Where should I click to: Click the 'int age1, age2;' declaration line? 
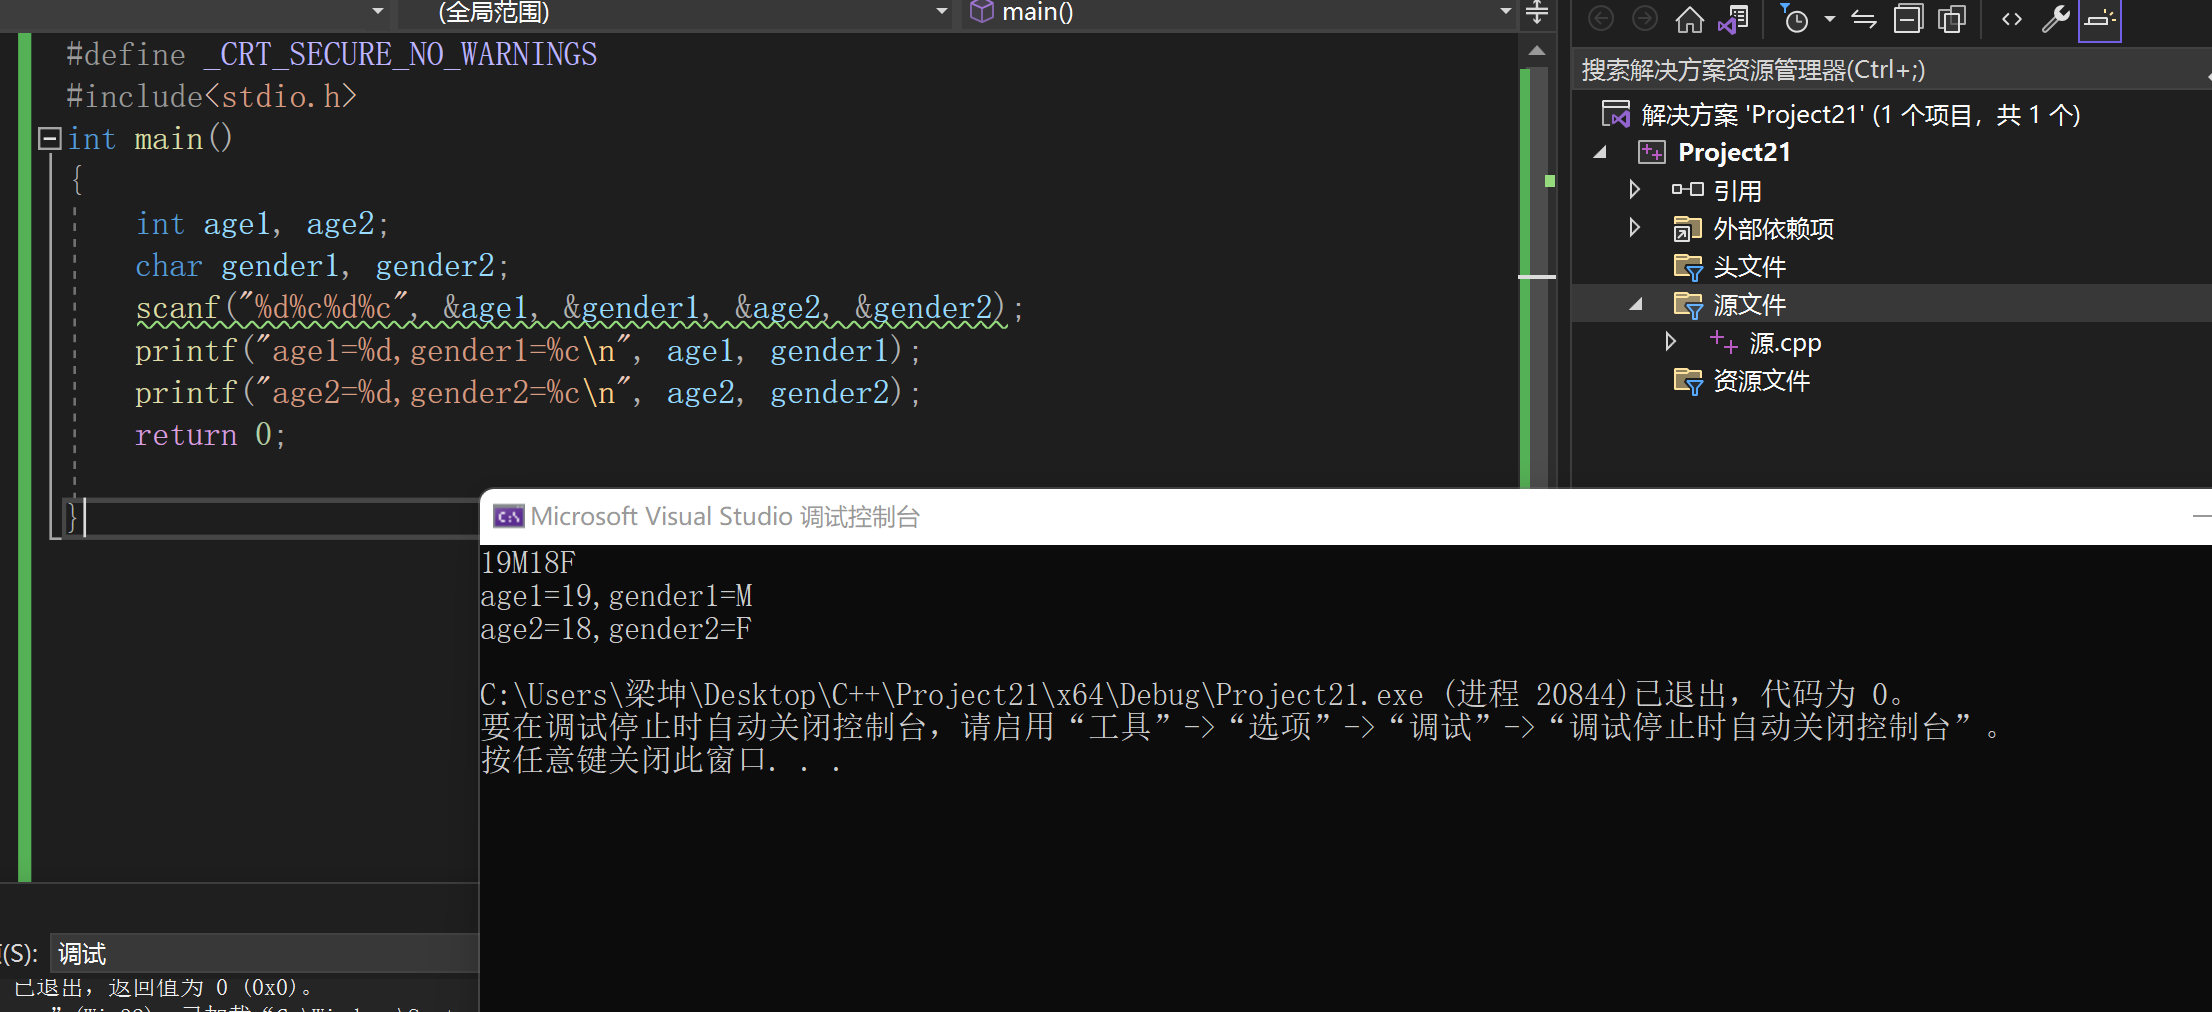262,224
